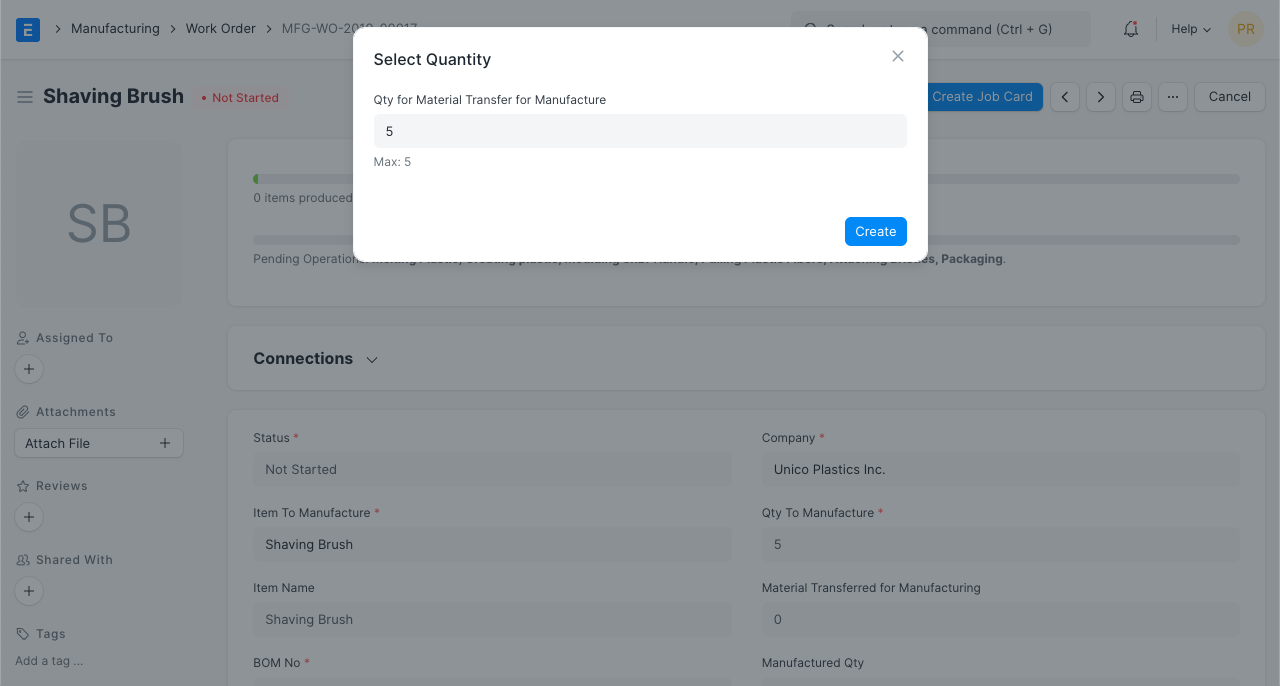Add a review using the Reviews plus icon
Image resolution: width=1280 pixels, height=686 pixels.
click(x=28, y=517)
